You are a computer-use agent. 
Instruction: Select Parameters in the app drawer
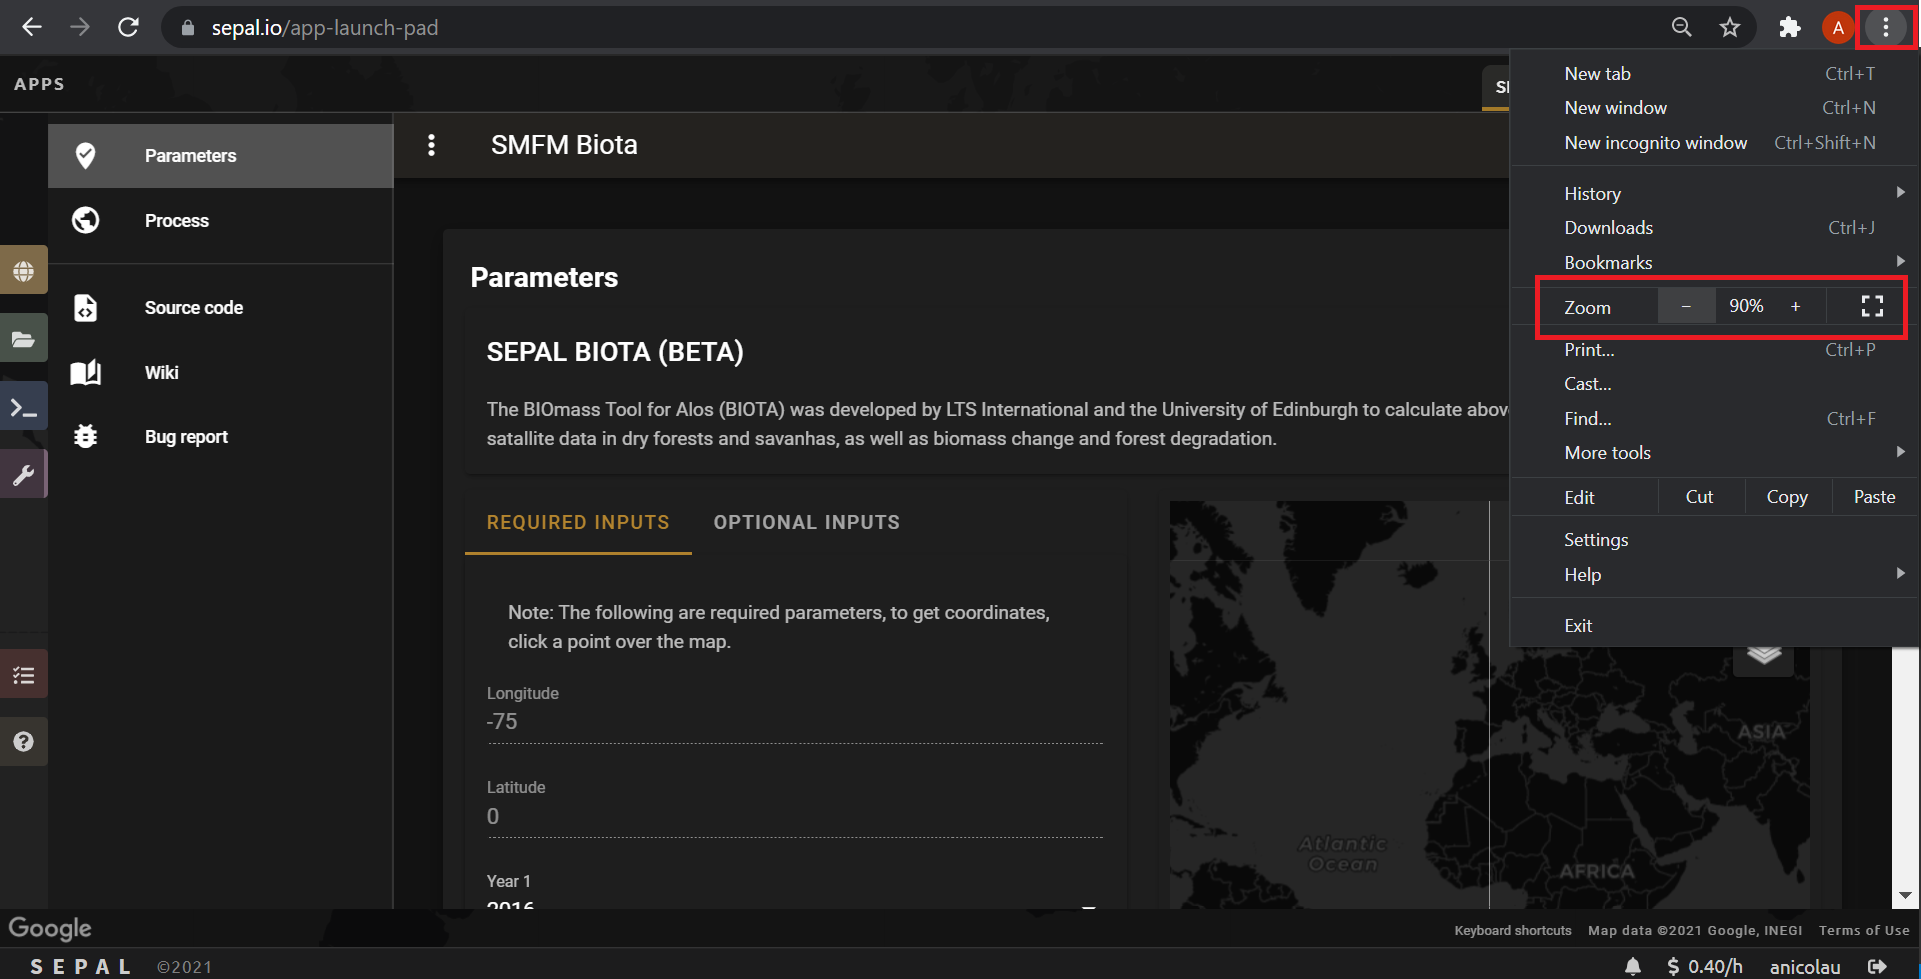(221, 156)
